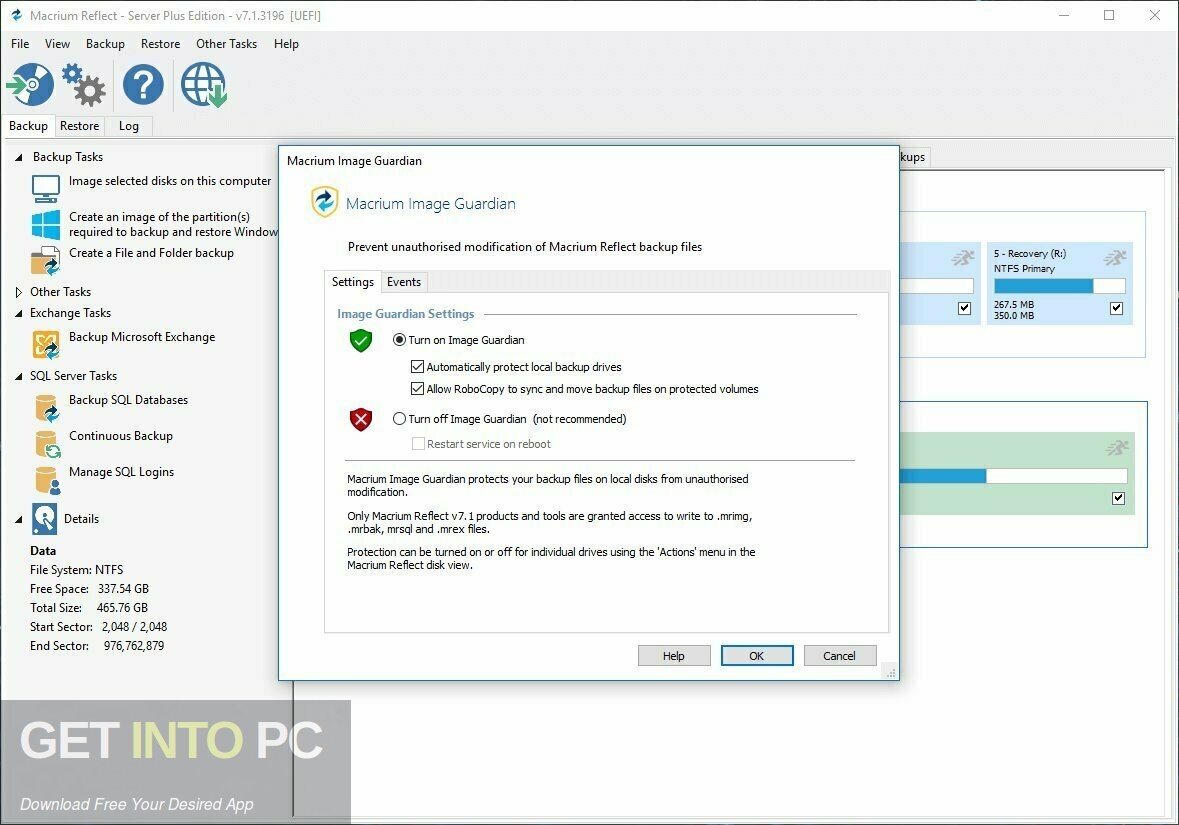
Task: Click the Cancel button
Action: point(839,656)
